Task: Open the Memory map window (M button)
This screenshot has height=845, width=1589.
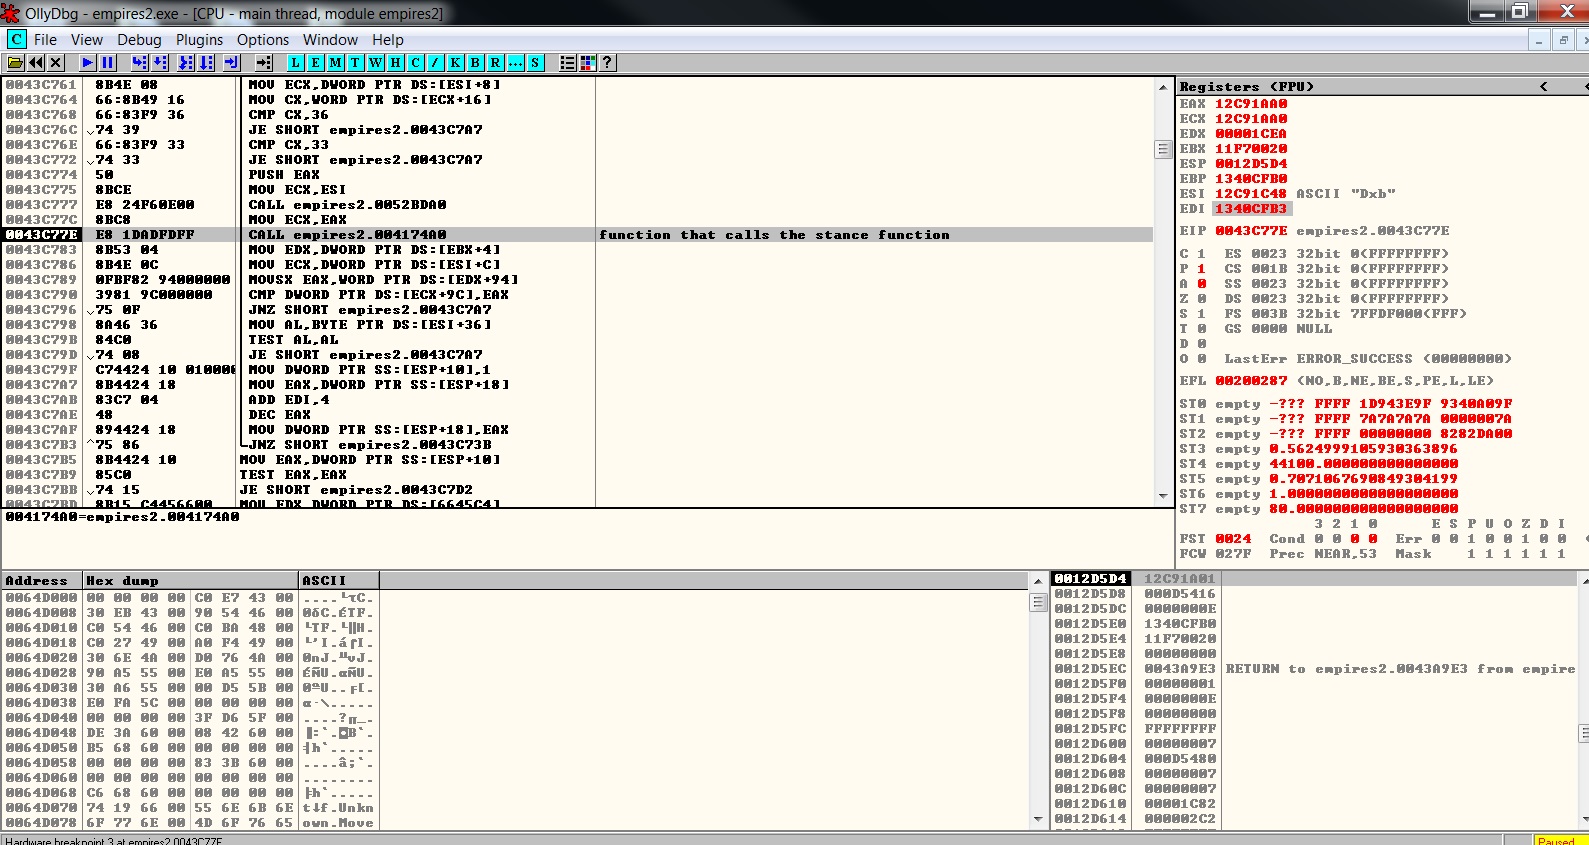Action: [335, 63]
